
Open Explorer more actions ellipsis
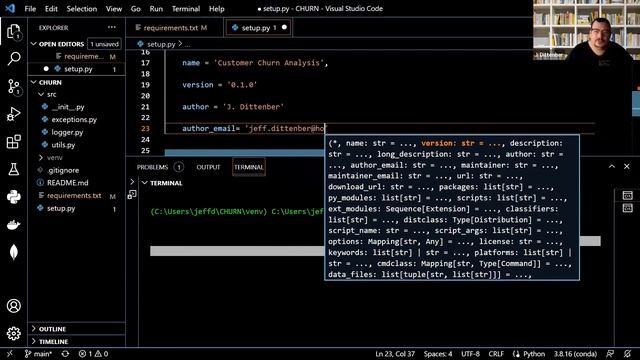pos(111,27)
